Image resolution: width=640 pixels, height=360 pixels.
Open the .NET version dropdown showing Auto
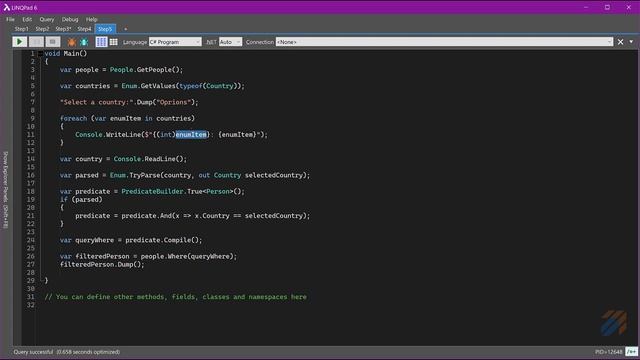click(230, 42)
